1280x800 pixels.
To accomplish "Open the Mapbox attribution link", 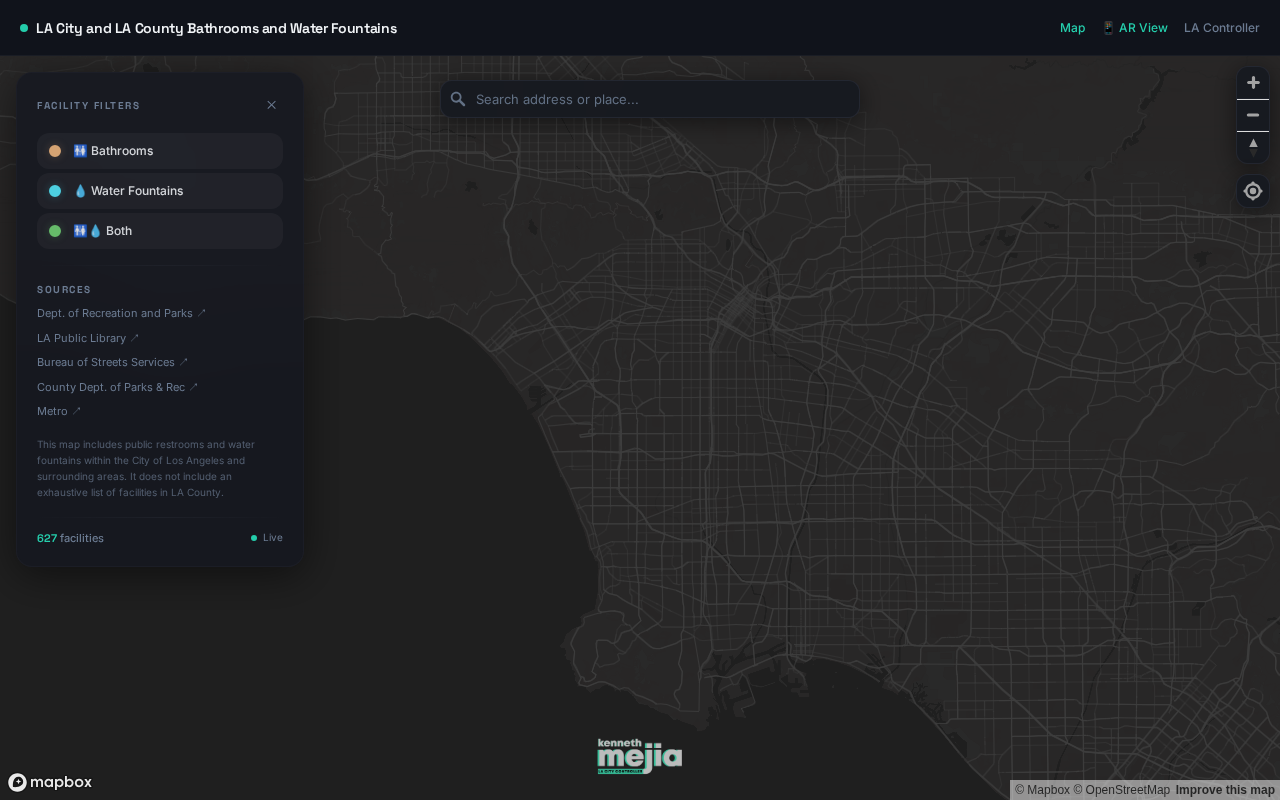I will point(1042,790).
